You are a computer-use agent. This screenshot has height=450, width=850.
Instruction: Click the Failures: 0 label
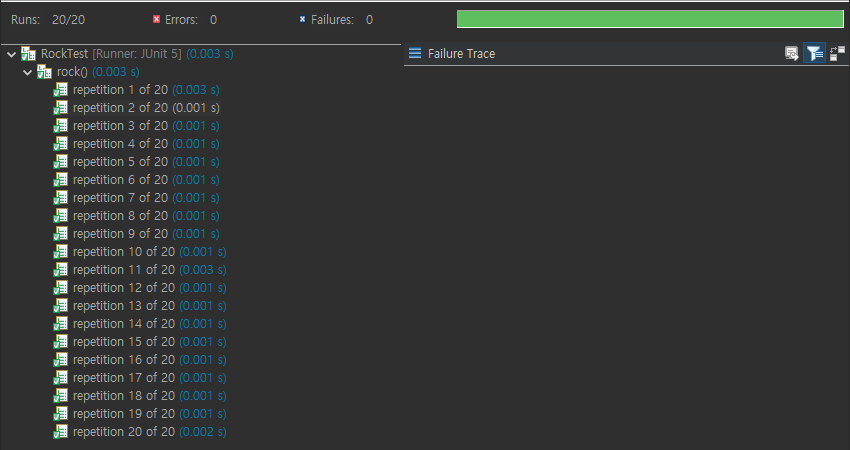[342, 20]
